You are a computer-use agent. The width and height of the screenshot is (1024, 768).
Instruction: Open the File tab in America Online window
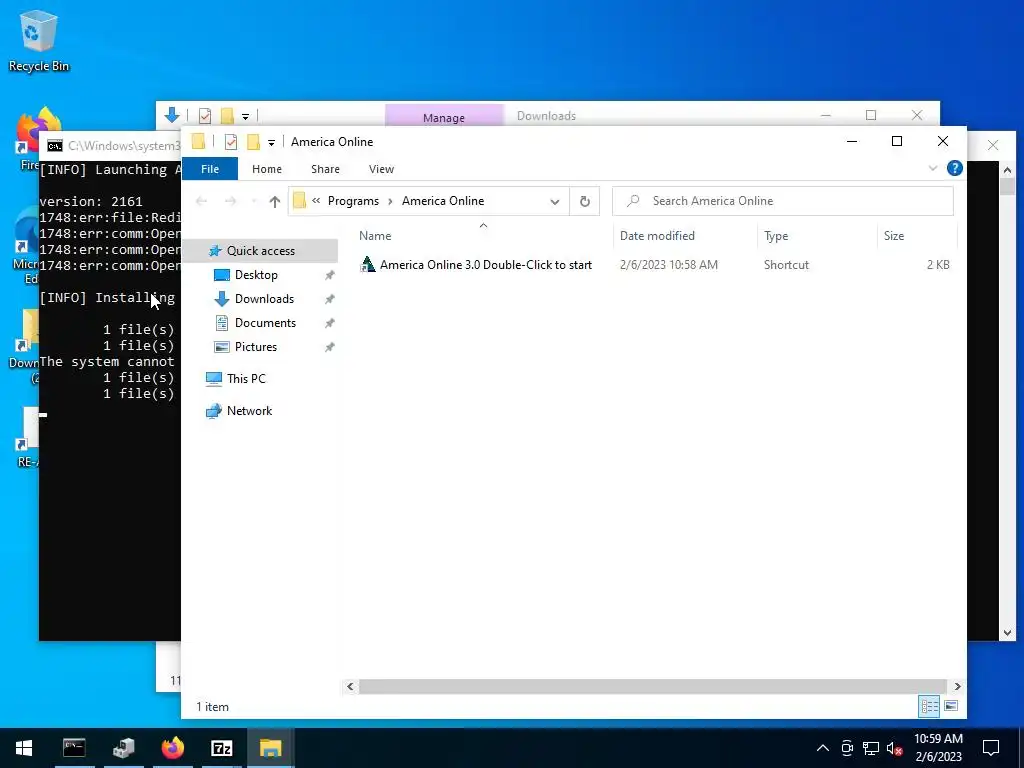click(210, 169)
